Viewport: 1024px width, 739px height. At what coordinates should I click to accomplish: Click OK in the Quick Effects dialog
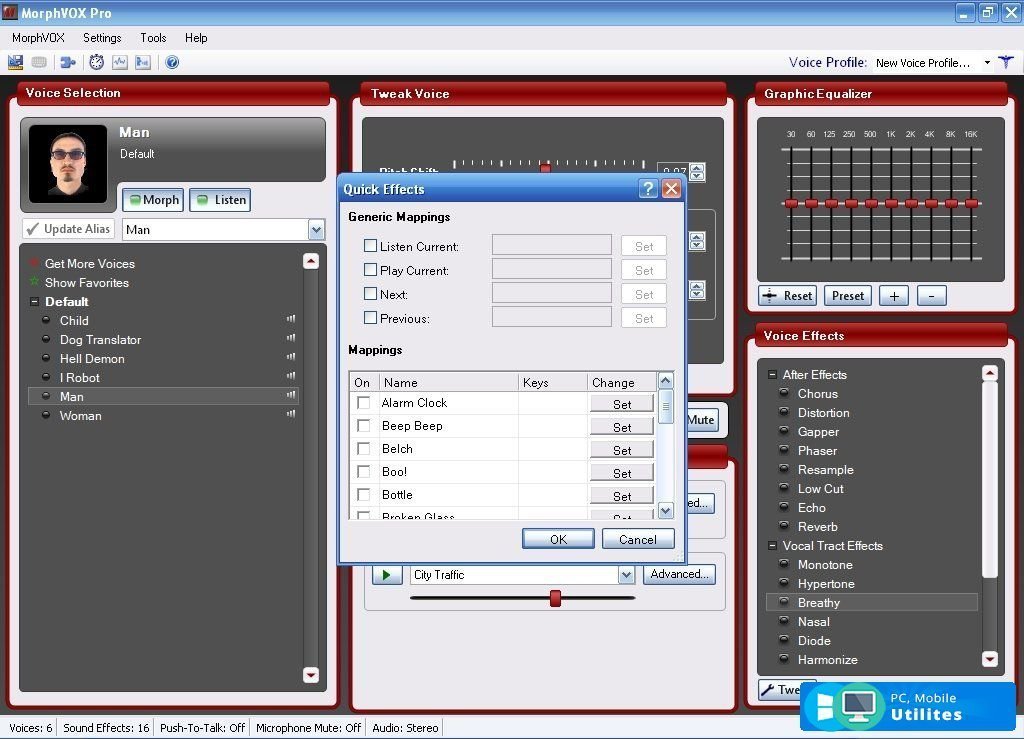click(558, 539)
